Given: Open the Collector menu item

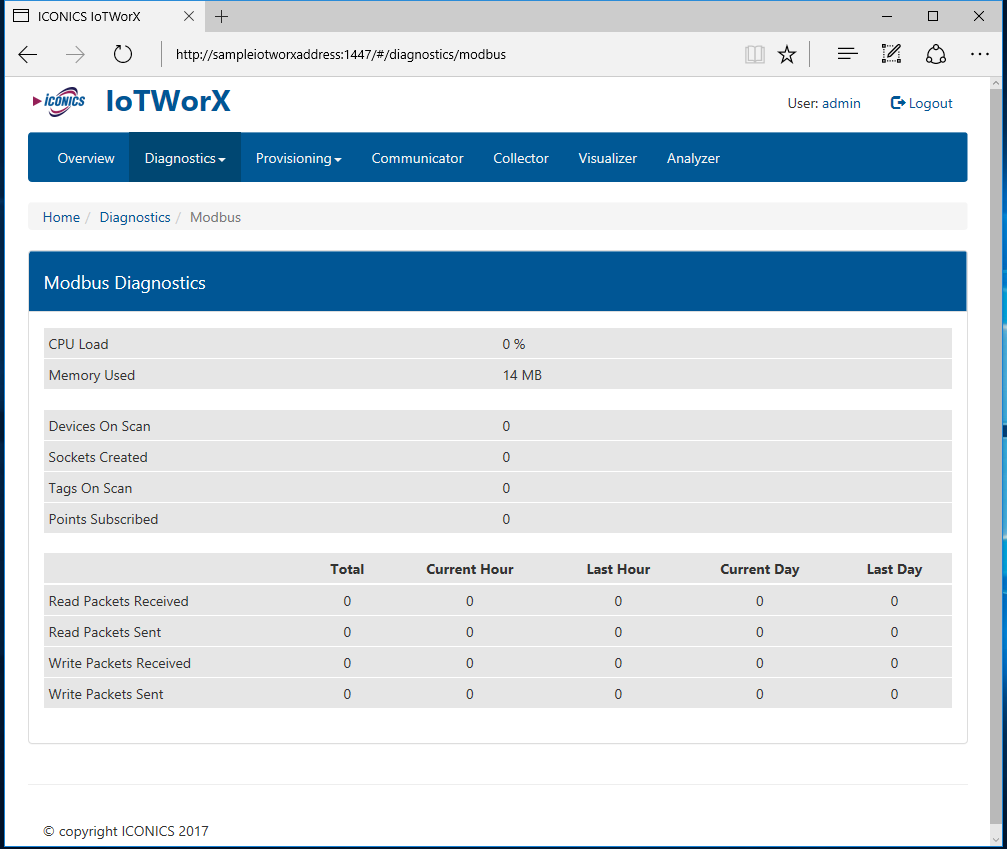Looking at the screenshot, I should (521, 158).
